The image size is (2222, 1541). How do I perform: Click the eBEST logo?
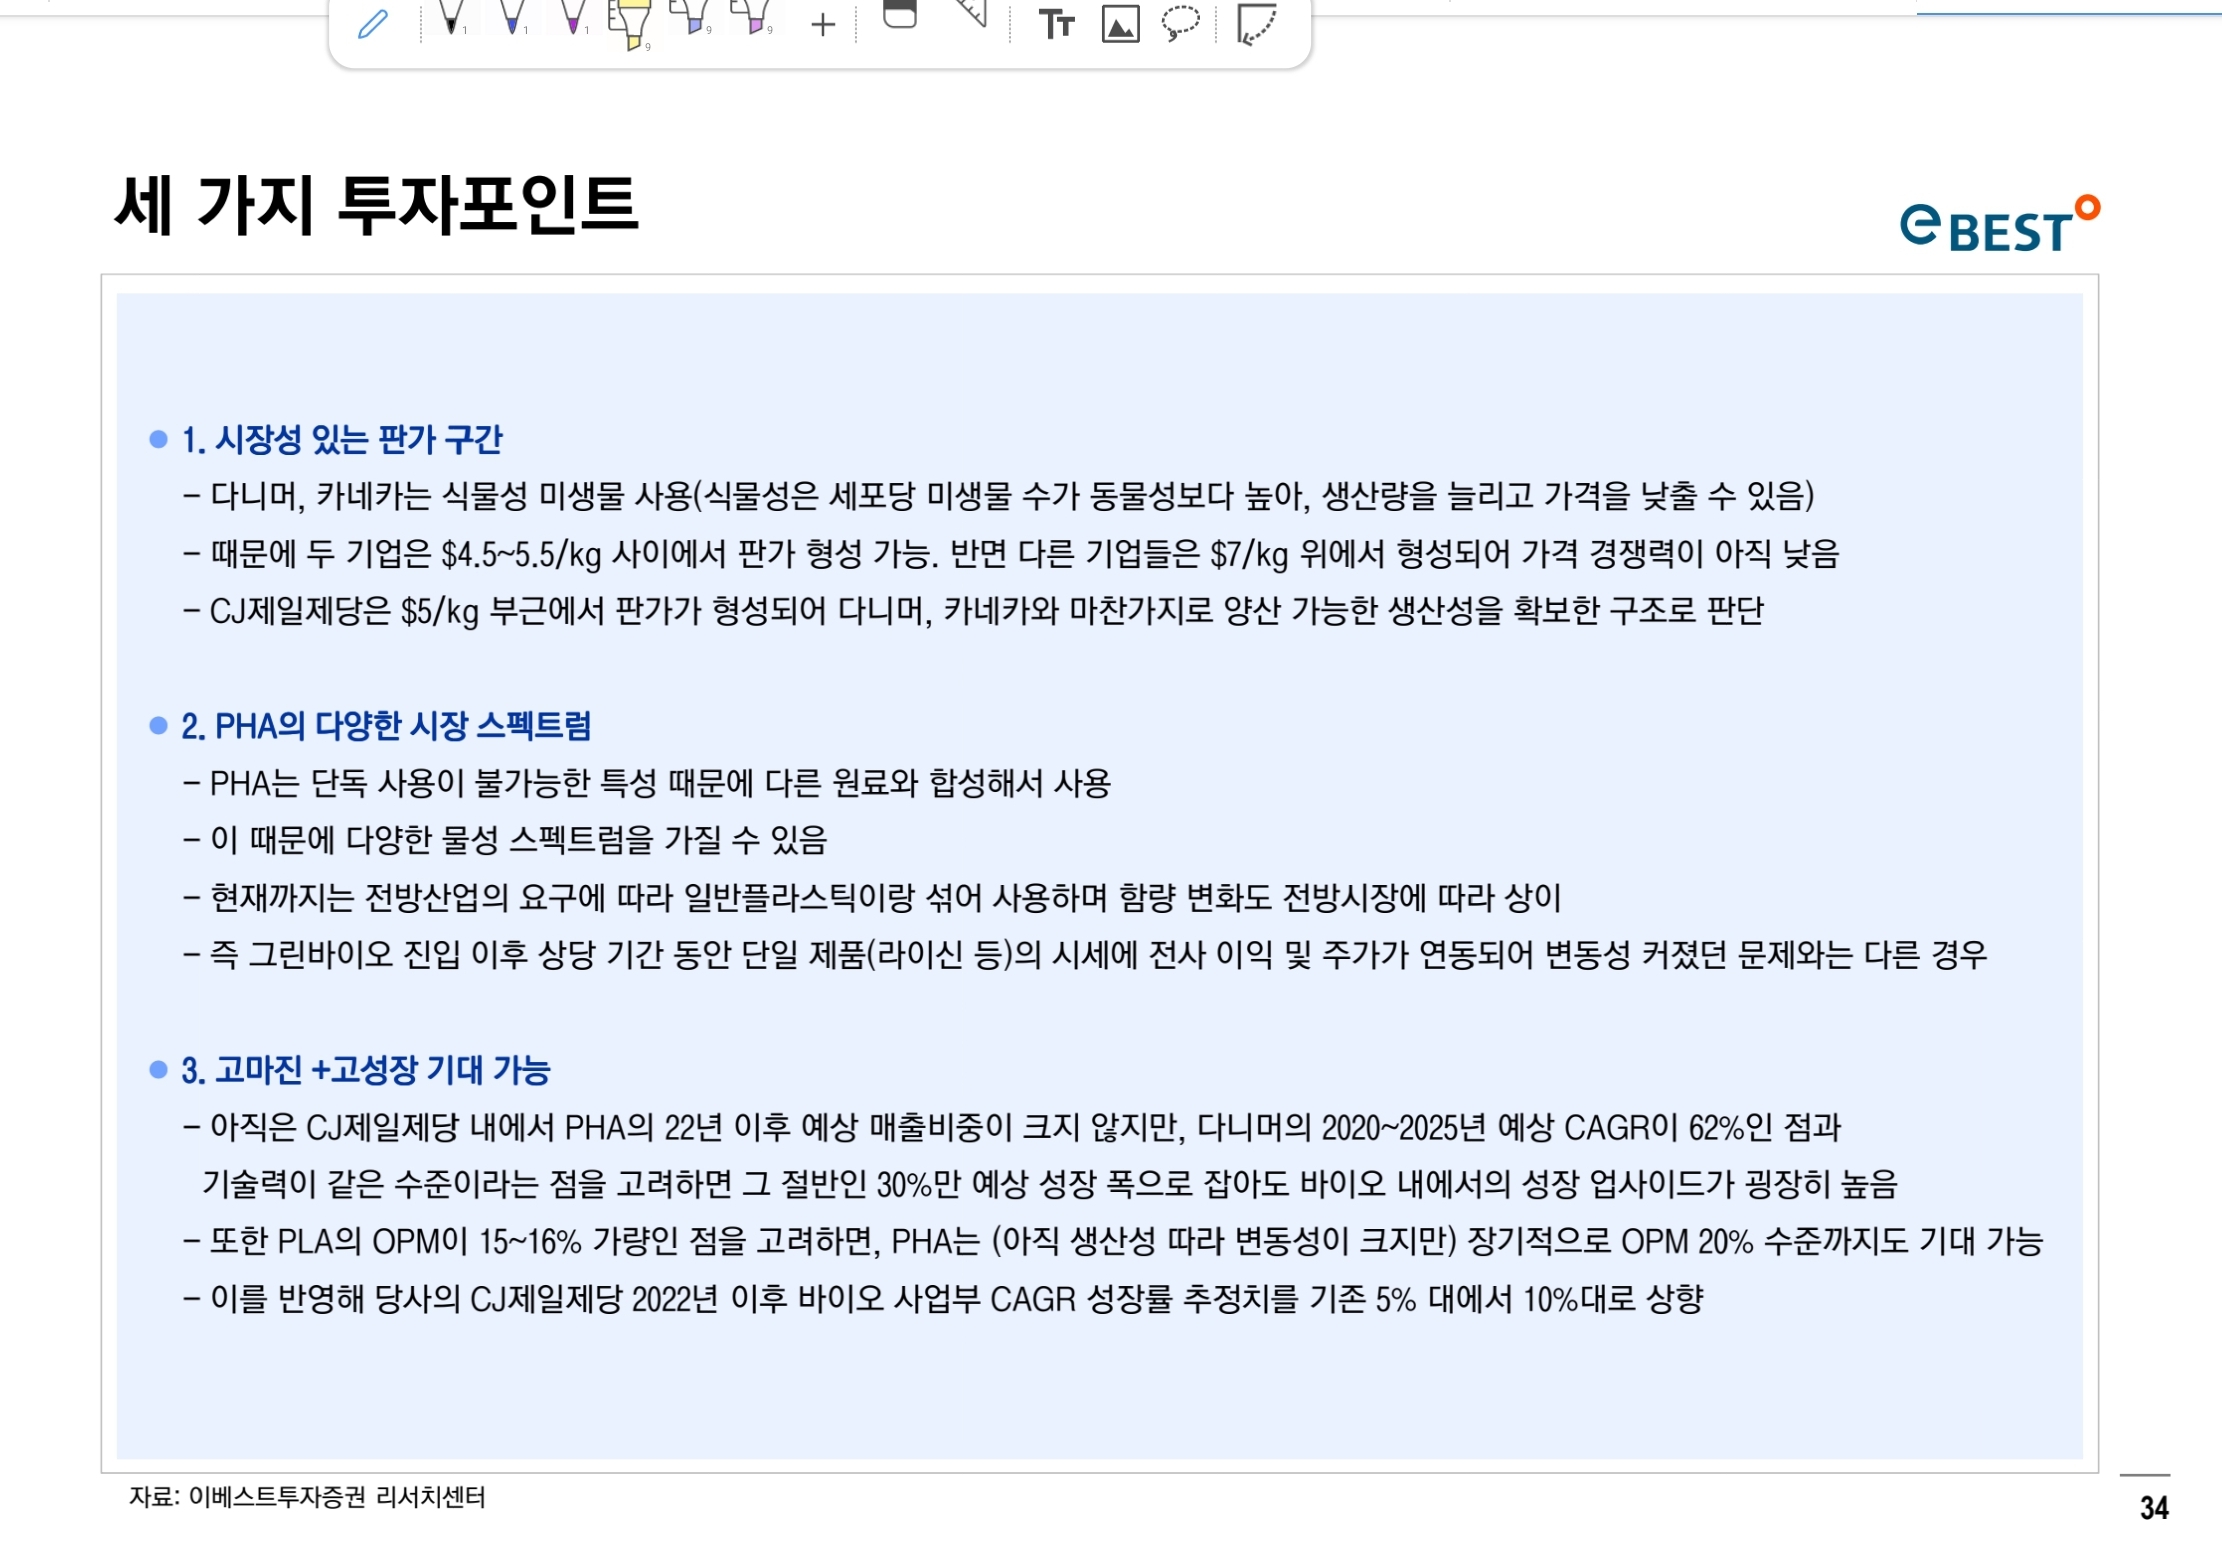1998,224
